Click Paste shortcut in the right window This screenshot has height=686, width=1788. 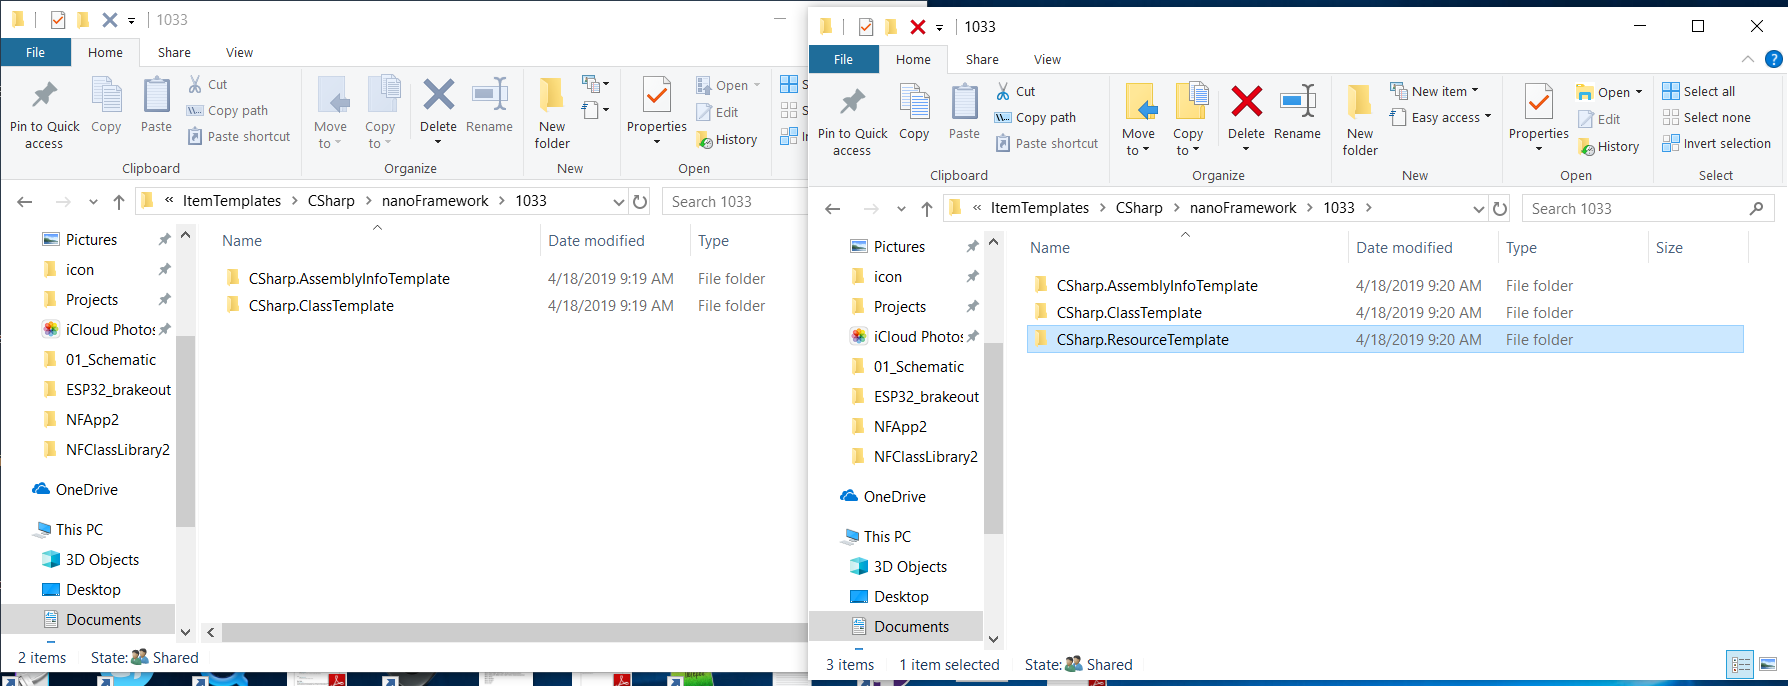1047,143
